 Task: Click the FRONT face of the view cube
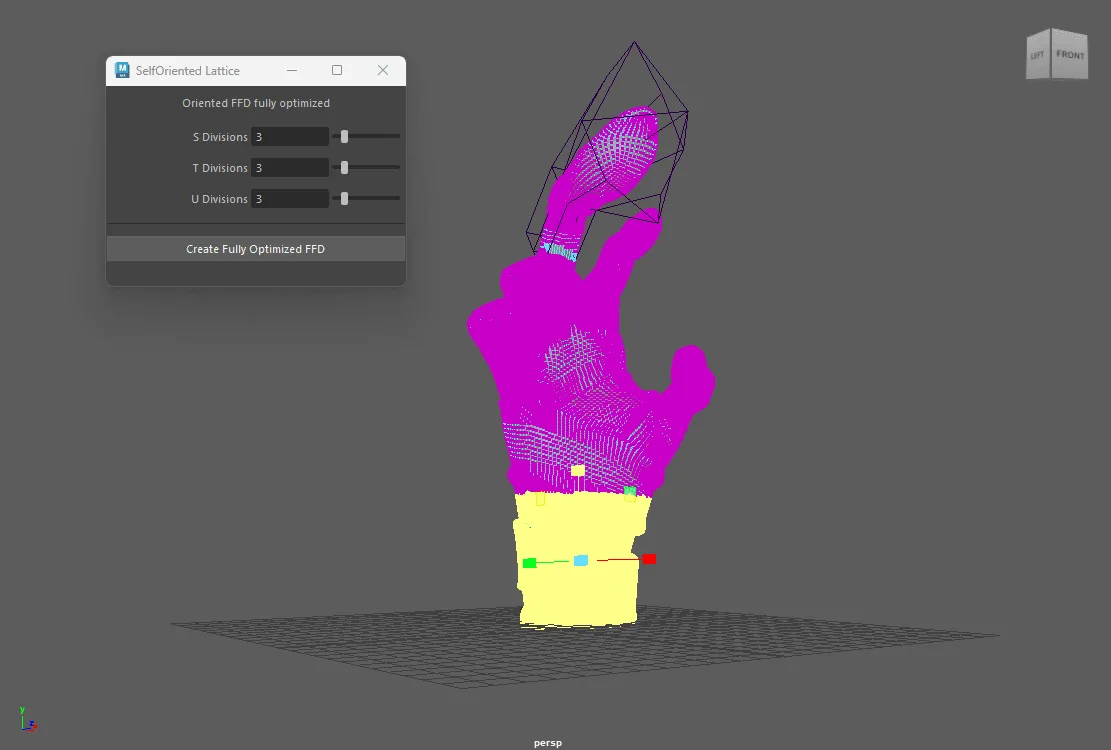pos(1070,55)
